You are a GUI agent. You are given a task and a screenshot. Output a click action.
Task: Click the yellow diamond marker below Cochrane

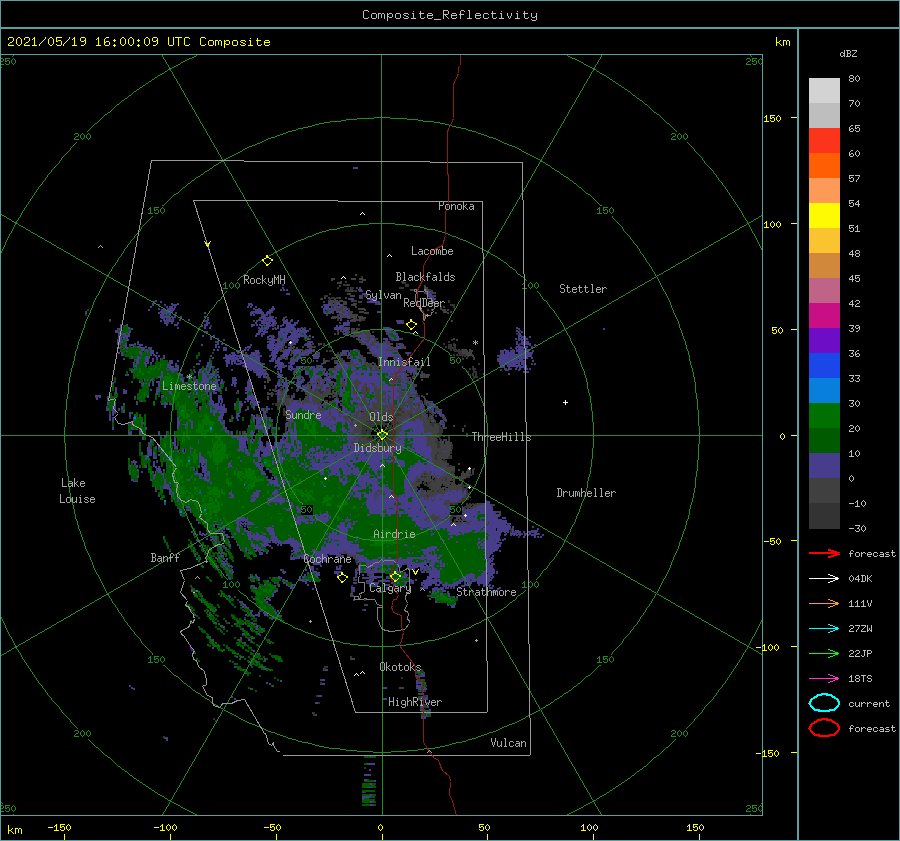[x=342, y=578]
